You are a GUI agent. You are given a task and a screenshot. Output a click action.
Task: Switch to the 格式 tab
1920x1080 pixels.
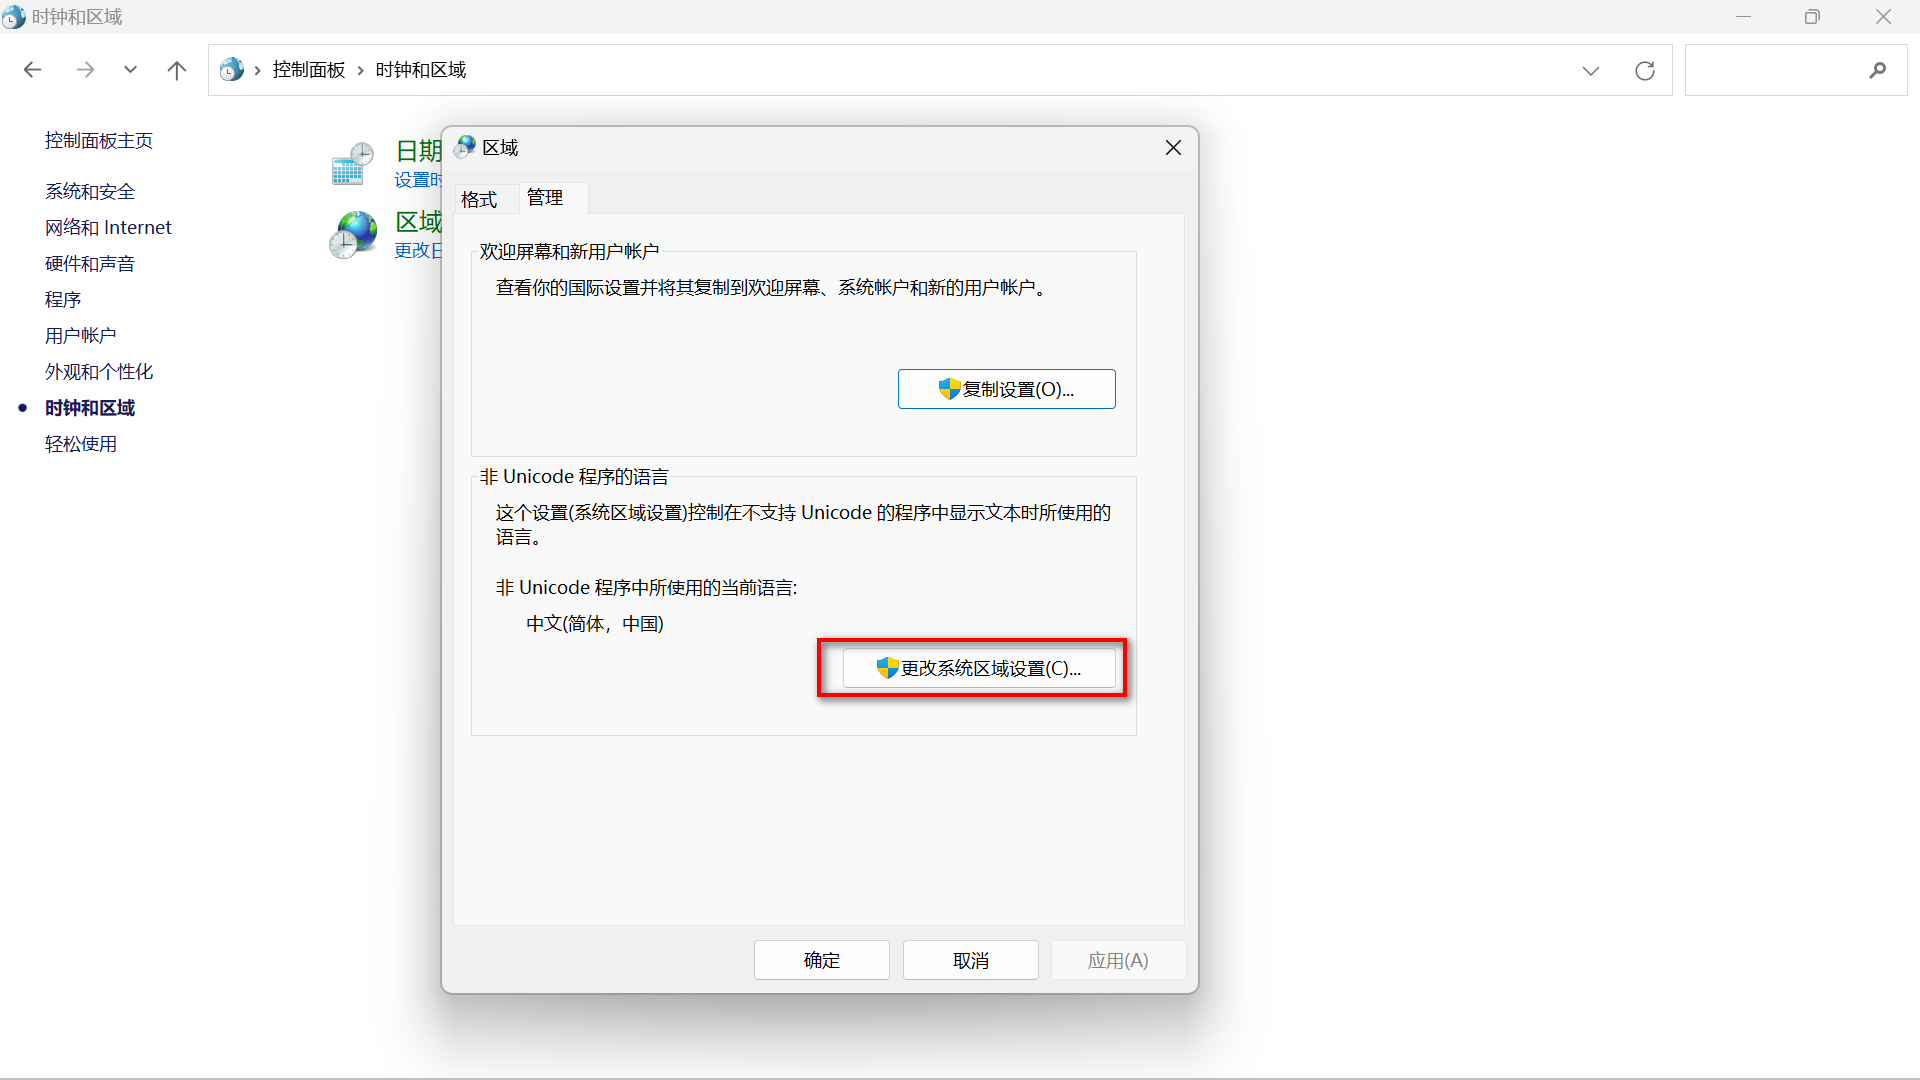point(479,200)
